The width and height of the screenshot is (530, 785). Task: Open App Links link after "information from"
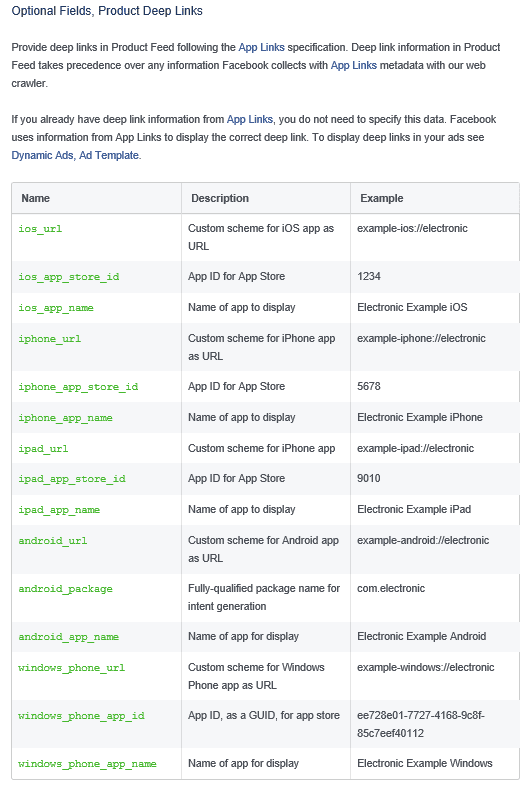pyautogui.click(x=250, y=119)
